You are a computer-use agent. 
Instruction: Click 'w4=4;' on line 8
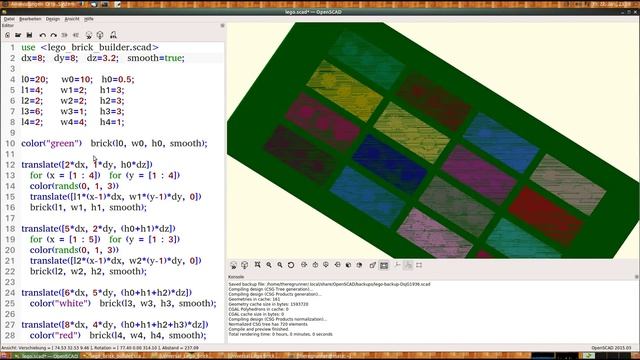click(x=73, y=122)
